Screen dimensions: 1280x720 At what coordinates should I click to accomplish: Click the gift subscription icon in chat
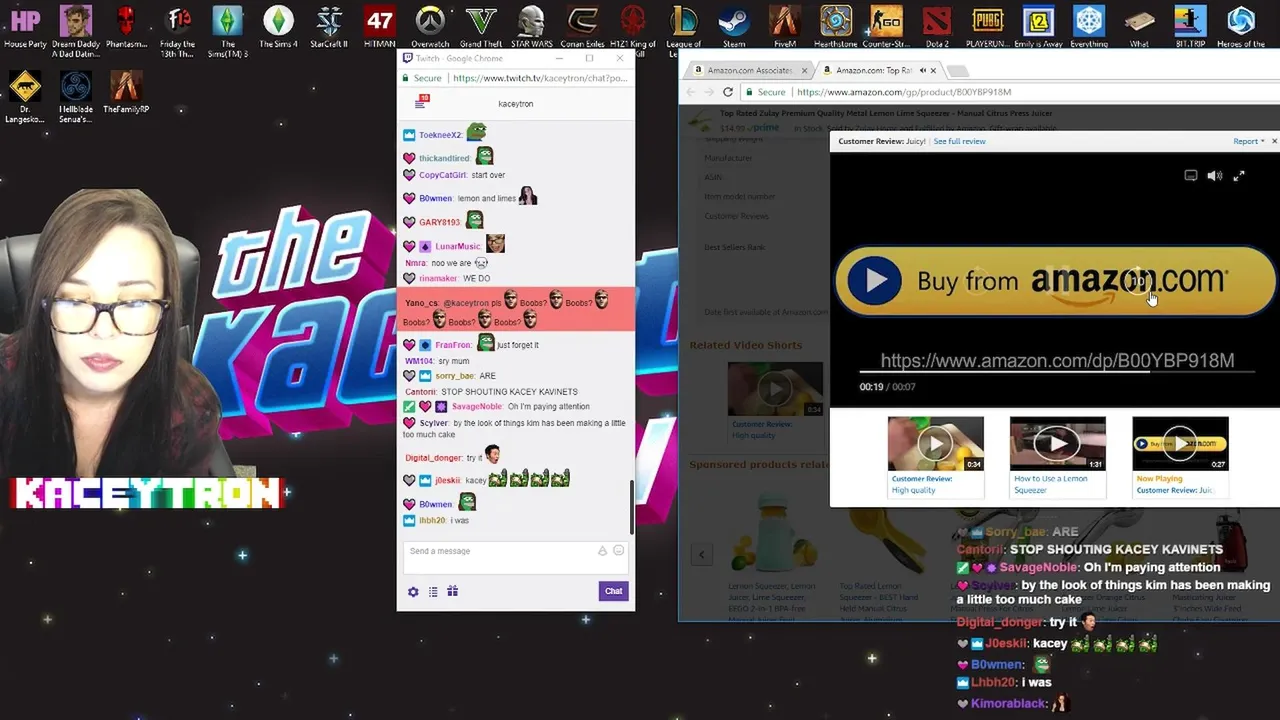click(452, 591)
